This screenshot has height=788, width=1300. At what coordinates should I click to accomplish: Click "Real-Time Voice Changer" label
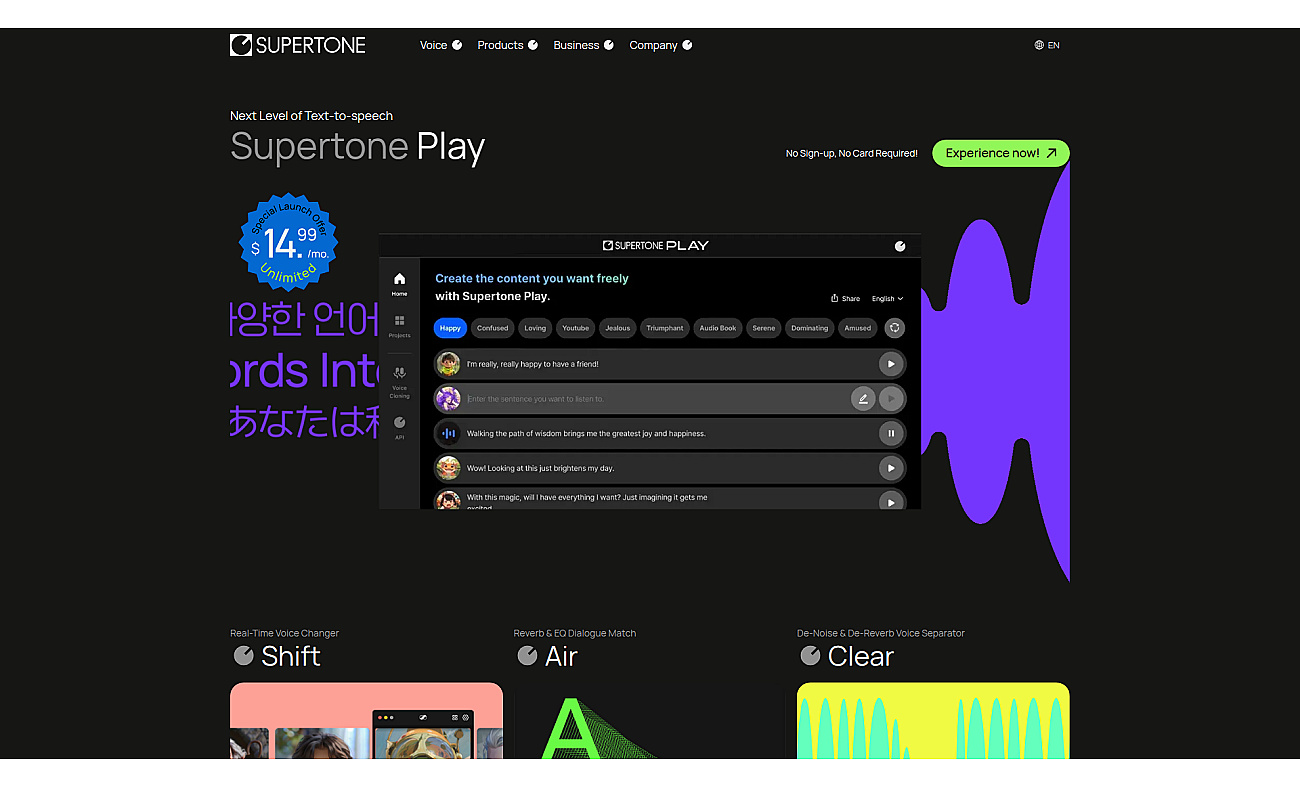(284, 633)
